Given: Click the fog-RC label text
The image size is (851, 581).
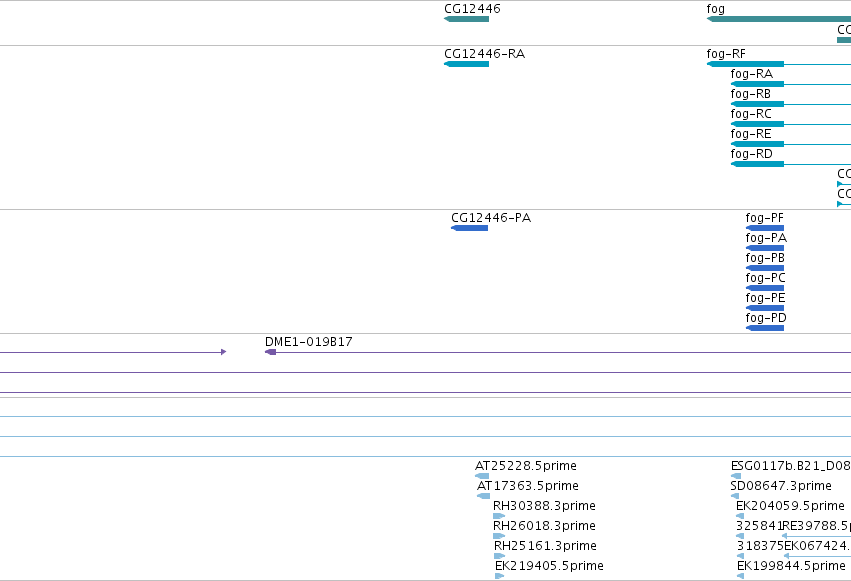Looking at the screenshot, I should tap(751, 114).
